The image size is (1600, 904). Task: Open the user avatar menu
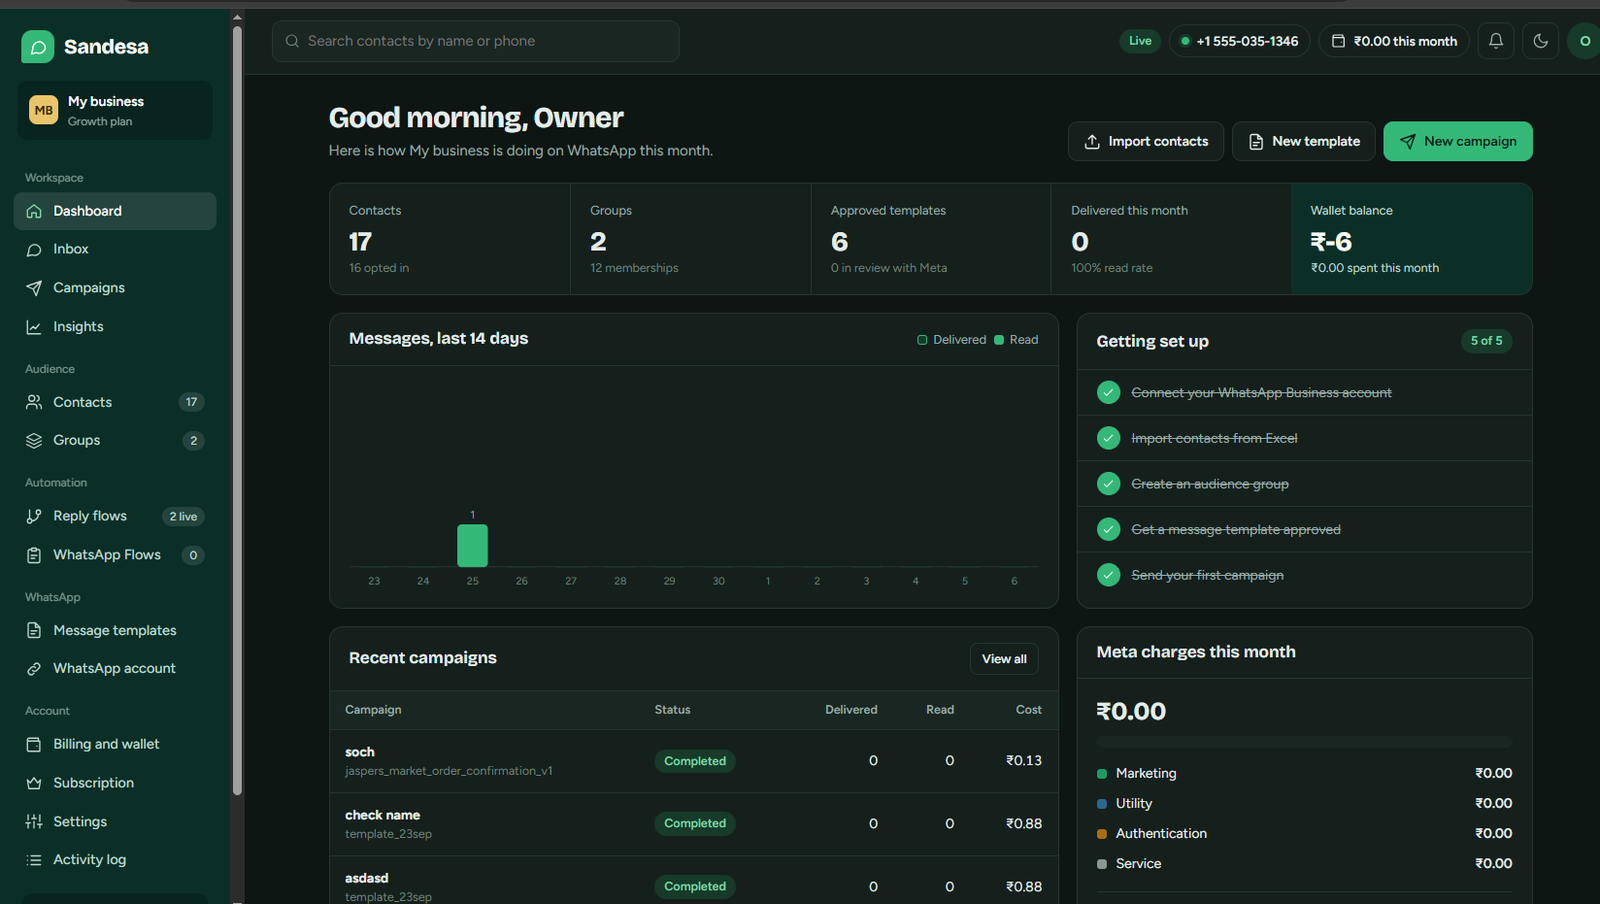click(x=1584, y=41)
